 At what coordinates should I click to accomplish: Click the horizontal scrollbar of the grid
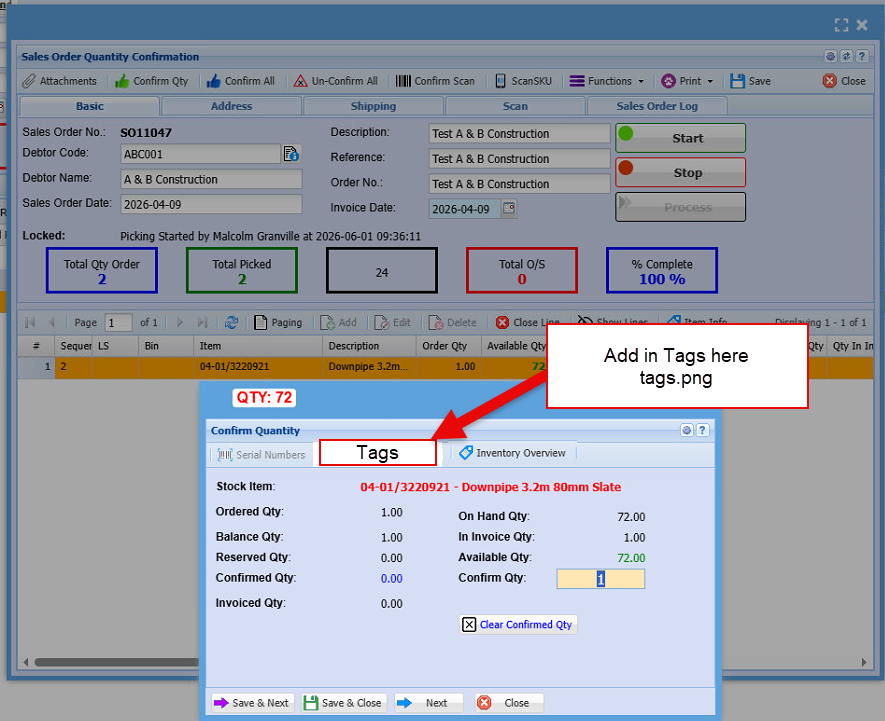coord(116,662)
